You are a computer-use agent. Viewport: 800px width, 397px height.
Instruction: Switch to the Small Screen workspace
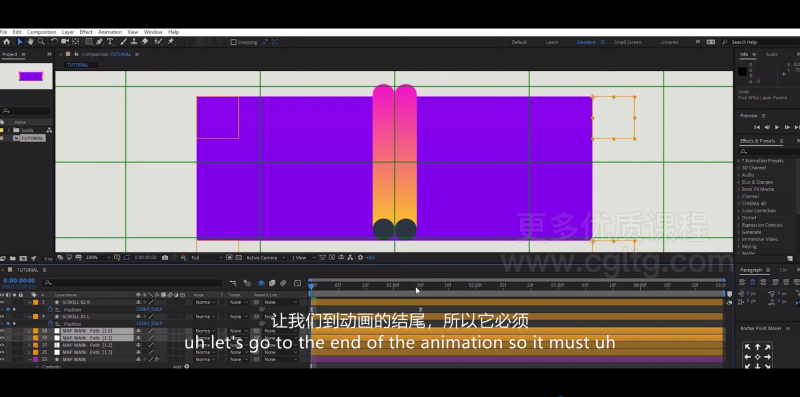(627, 42)
